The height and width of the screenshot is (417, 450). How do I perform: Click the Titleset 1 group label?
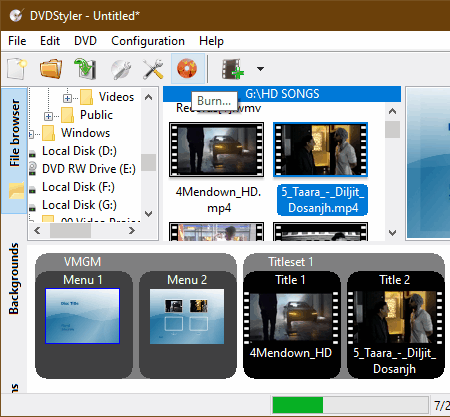pos(291,262)
